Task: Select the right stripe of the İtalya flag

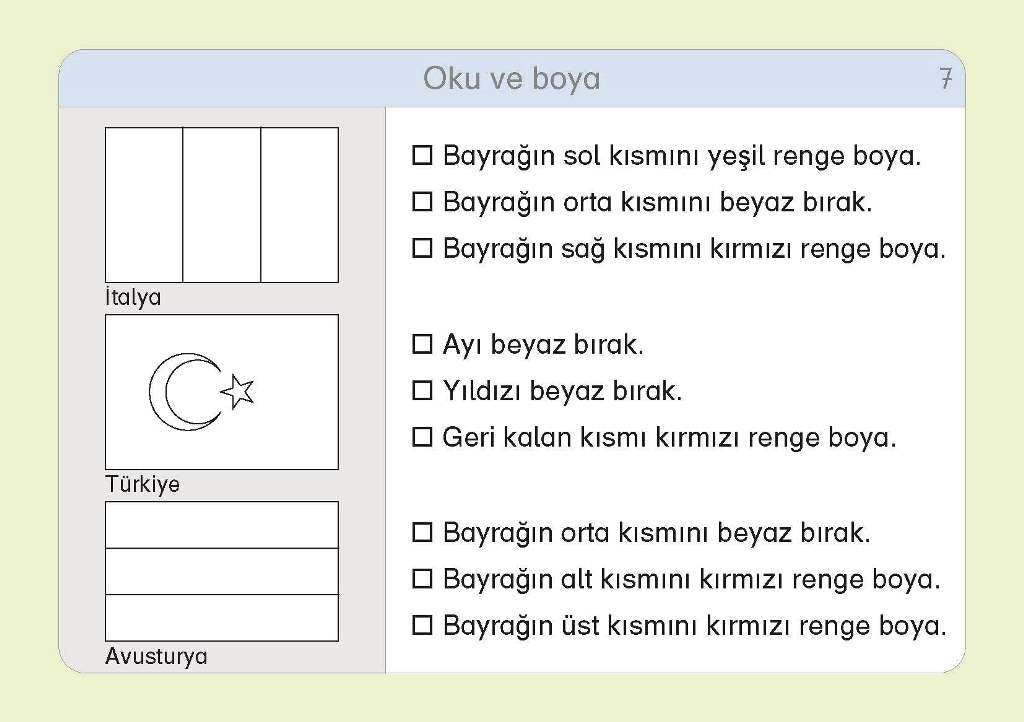Action: pyautogui.click(x=299, y=204)
